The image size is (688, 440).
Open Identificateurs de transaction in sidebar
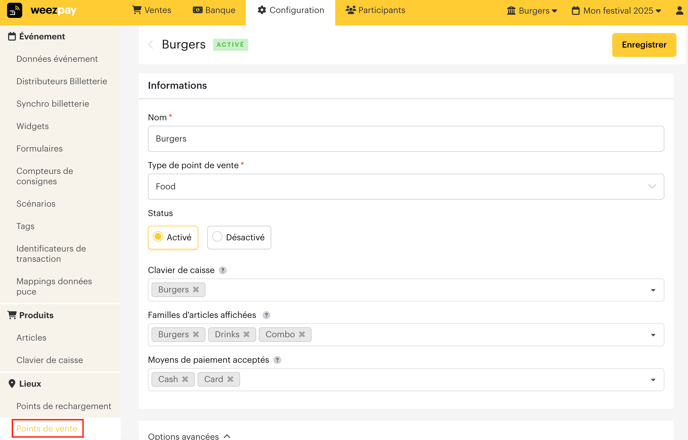(x=51, y=254)
